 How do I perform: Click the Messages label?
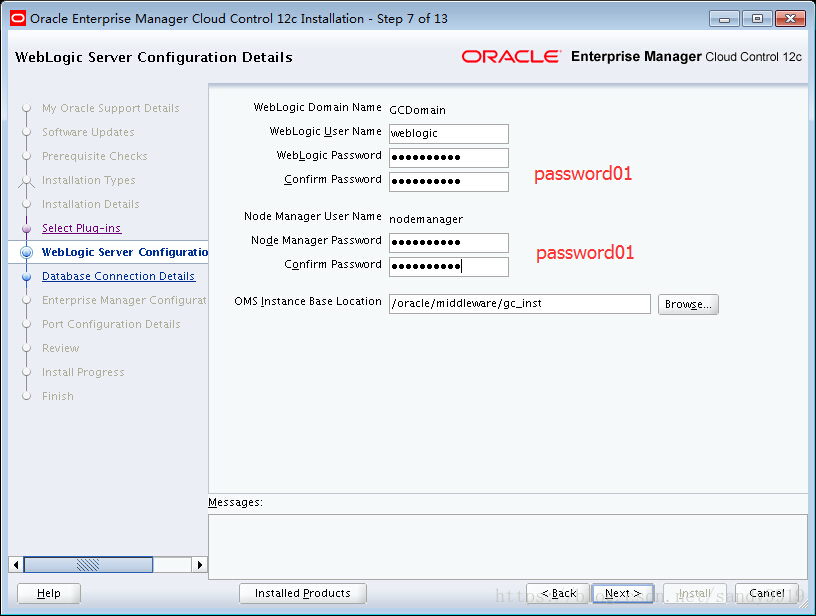coord(235,503)
